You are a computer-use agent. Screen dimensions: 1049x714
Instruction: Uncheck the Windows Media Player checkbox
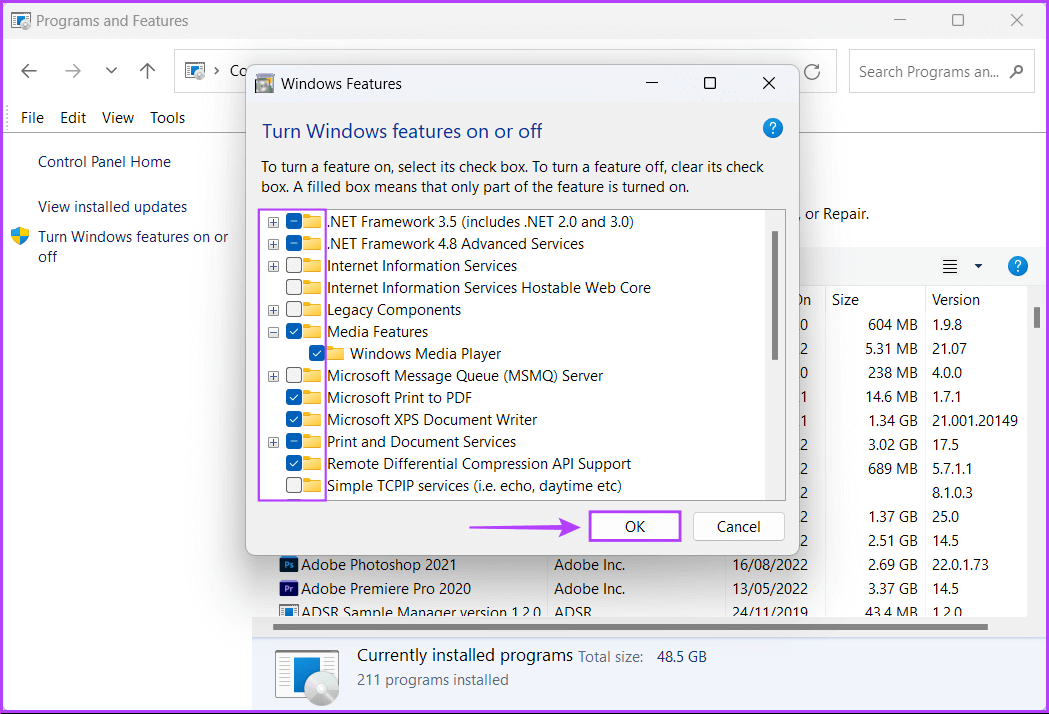coord(317,353)
